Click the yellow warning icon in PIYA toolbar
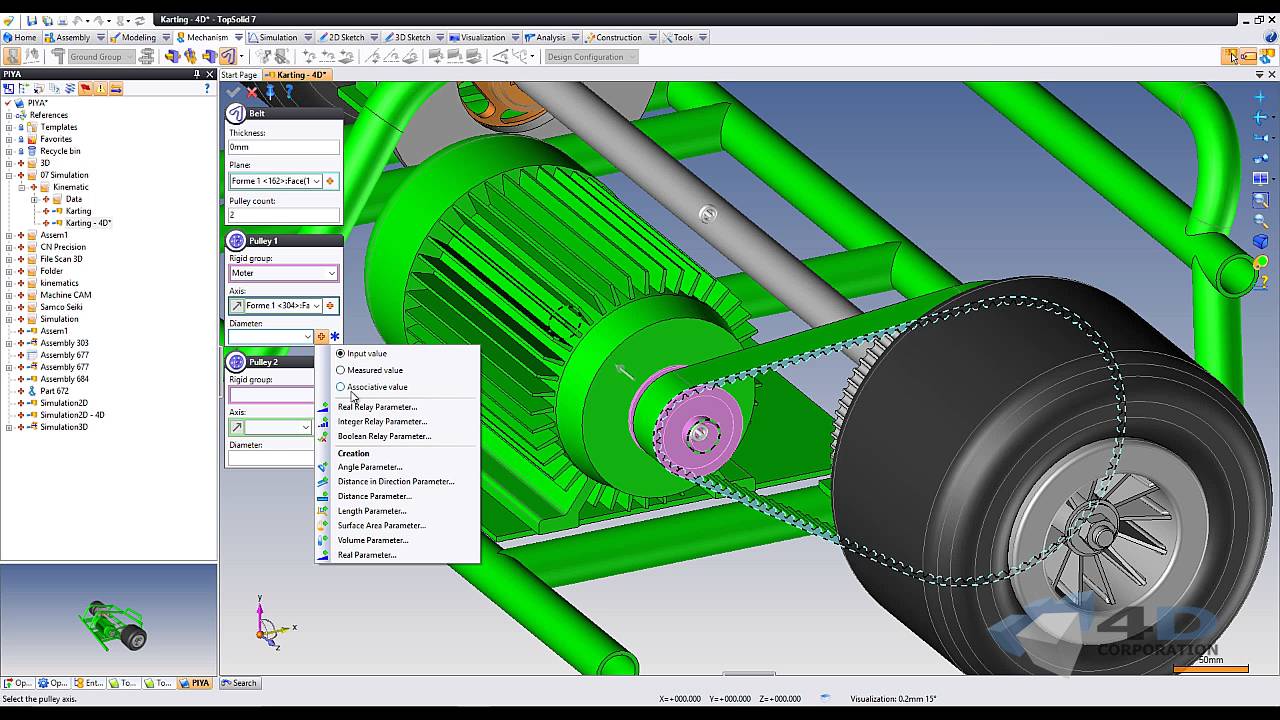The width and height of the screenshot is (1280, 720). (x=101, y=88)
